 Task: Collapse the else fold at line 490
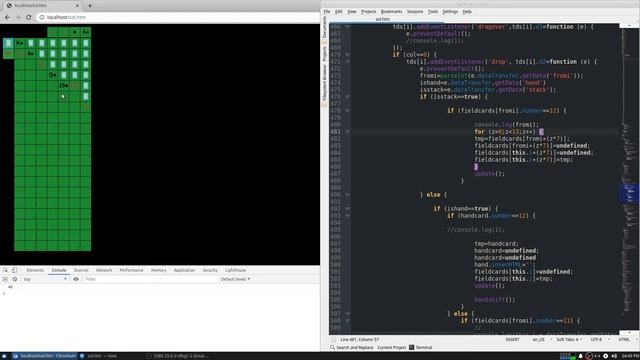347,195
